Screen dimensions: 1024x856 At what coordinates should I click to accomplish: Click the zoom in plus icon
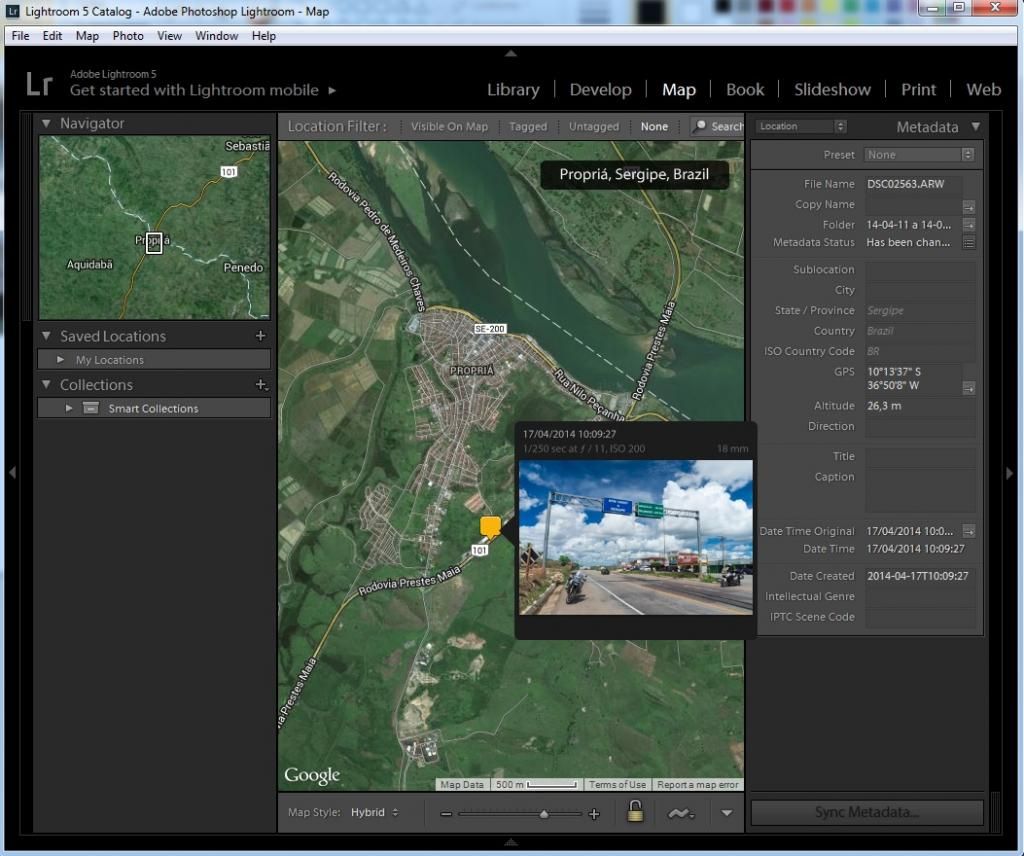pos(594,814)
